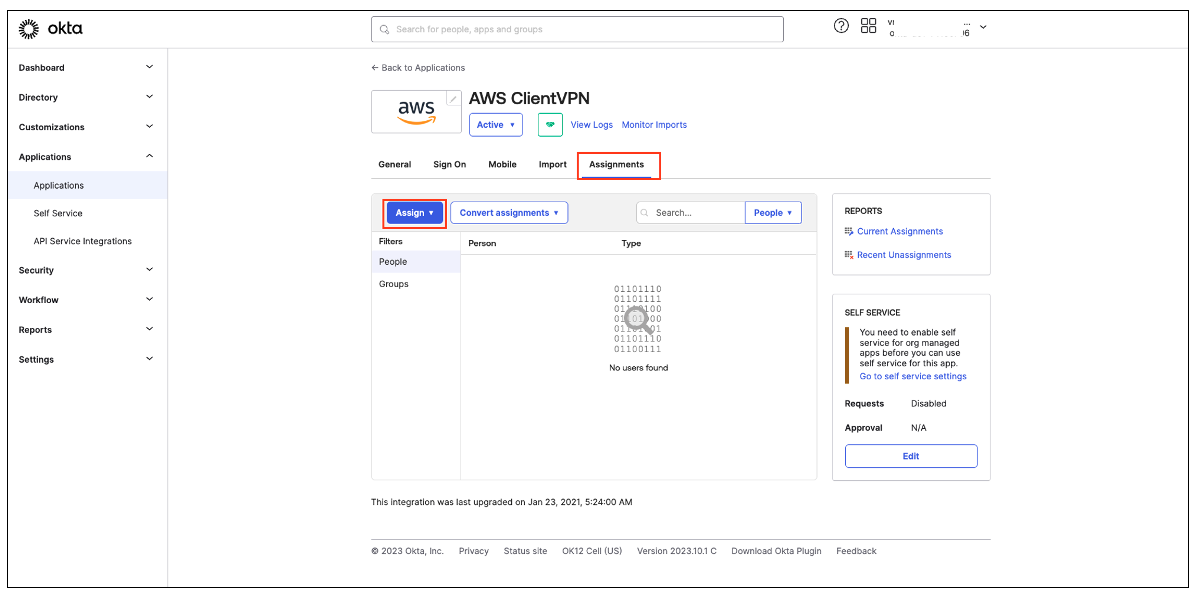
Task: Open the Privacy footer link
Action: [473, 551]
